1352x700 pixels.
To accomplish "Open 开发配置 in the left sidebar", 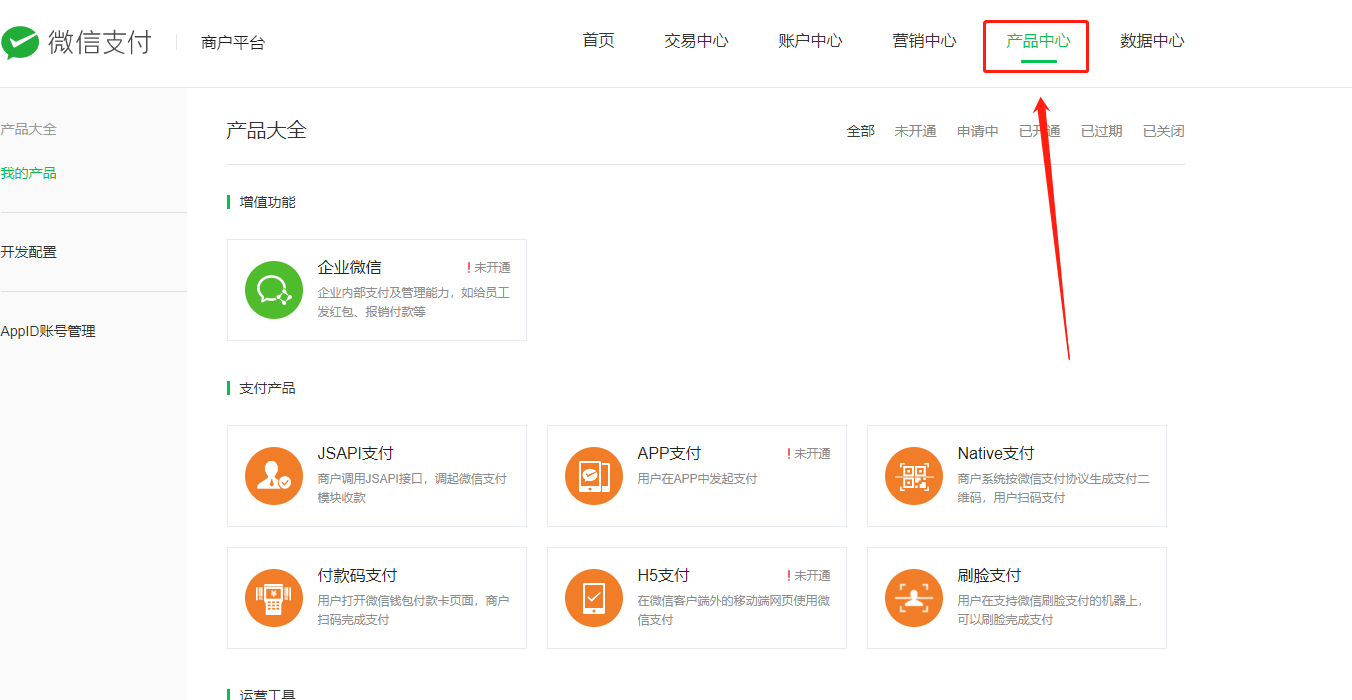I will coord(28,252).
